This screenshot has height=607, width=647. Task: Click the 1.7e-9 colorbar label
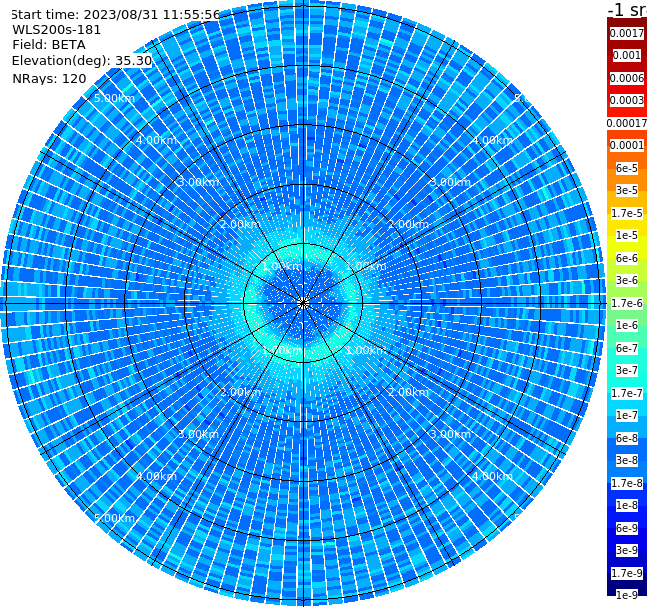click(x=627, y=573)
